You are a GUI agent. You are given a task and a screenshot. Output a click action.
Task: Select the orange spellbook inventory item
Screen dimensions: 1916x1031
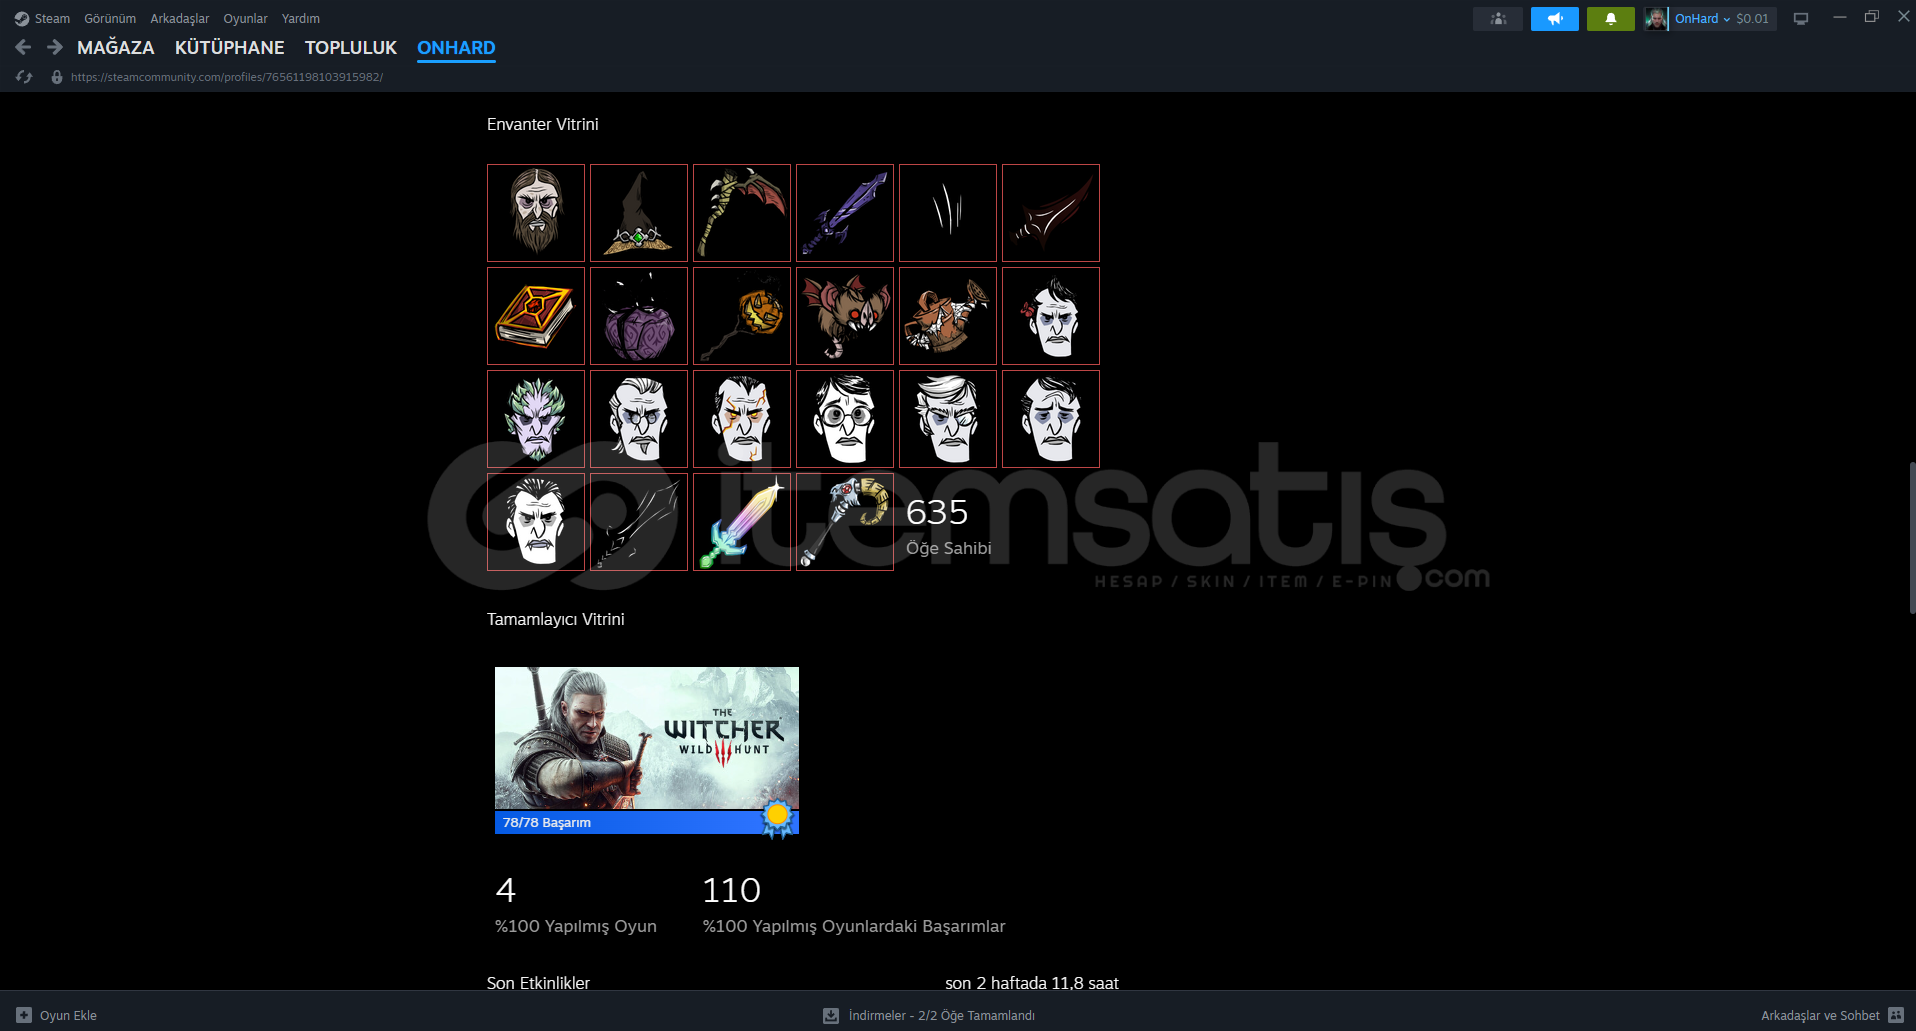[x=536, y=316]
